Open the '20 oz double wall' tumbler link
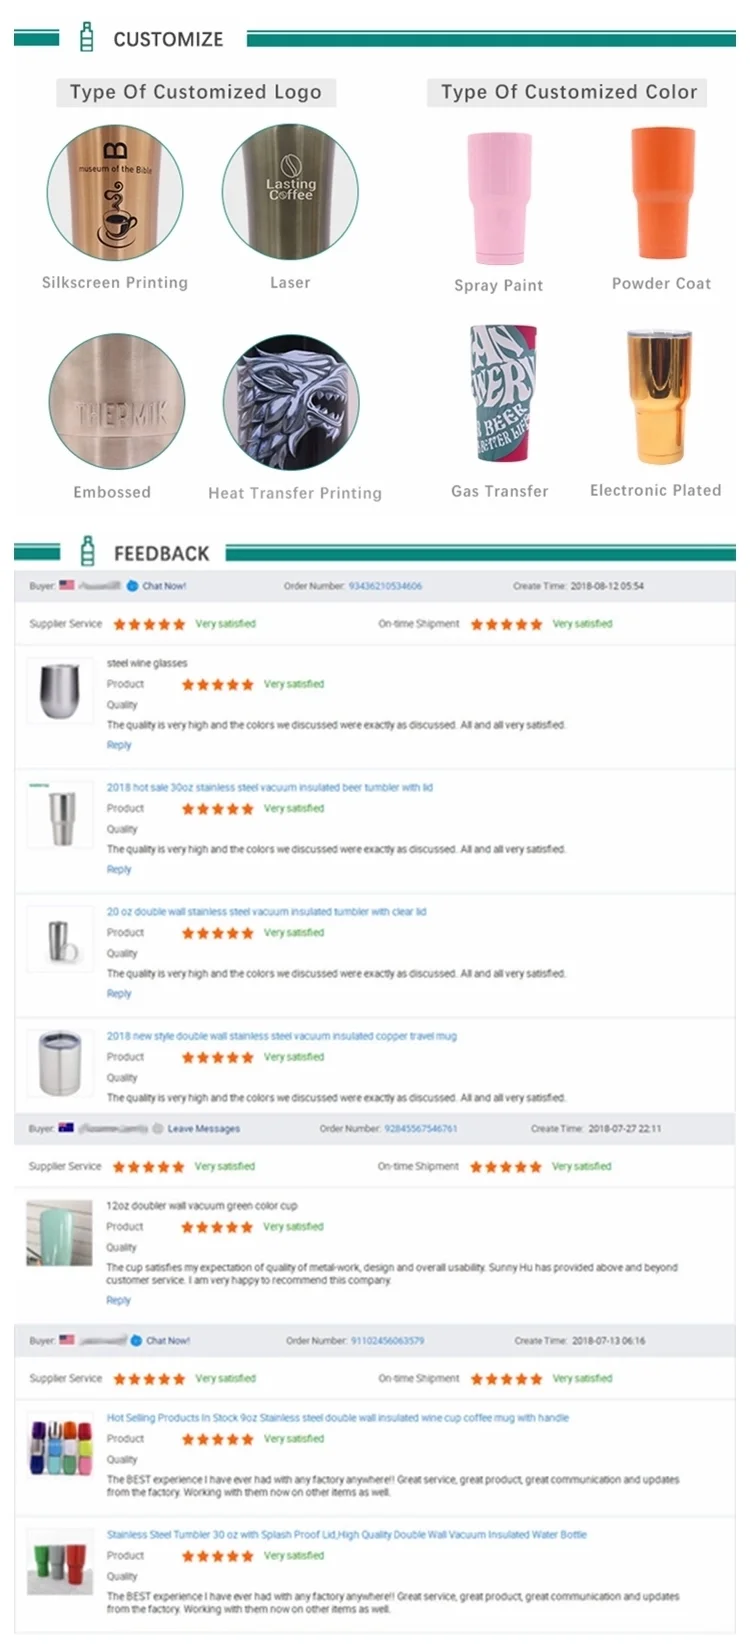The height and width of the screenshot is (1648, 750). click(x=266, y=911)
